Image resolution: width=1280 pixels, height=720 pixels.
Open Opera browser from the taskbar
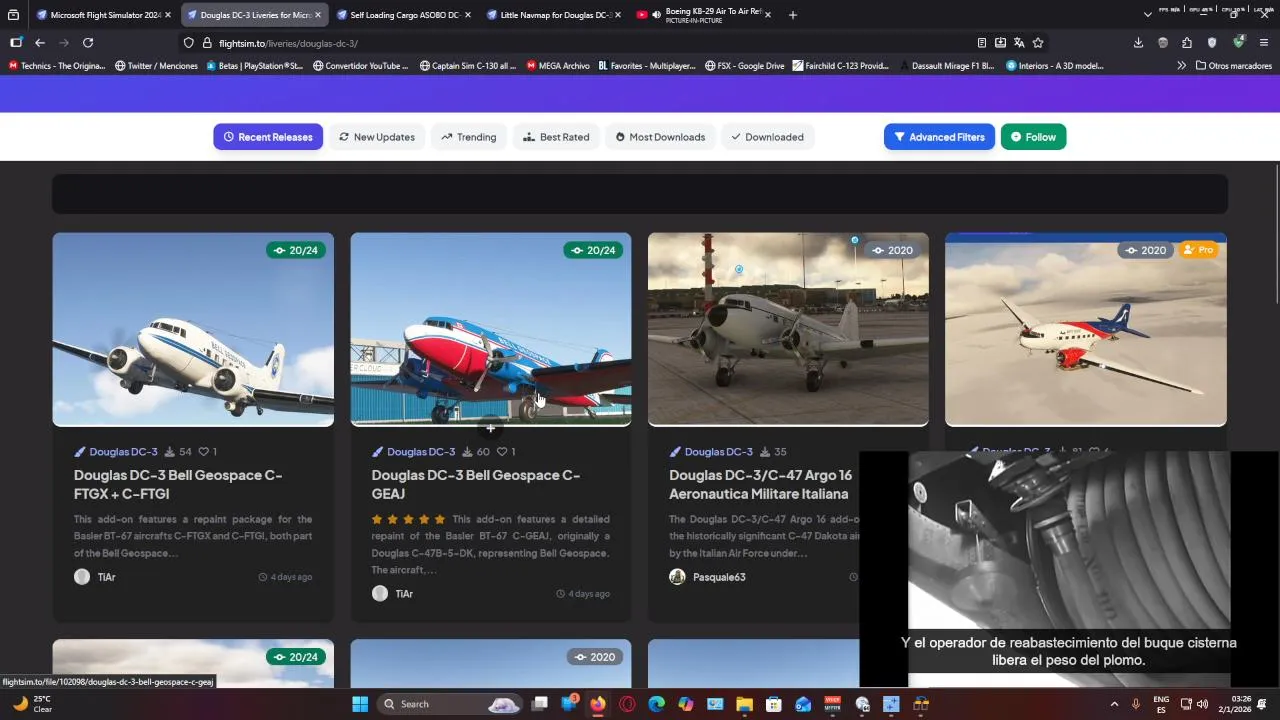627,704
